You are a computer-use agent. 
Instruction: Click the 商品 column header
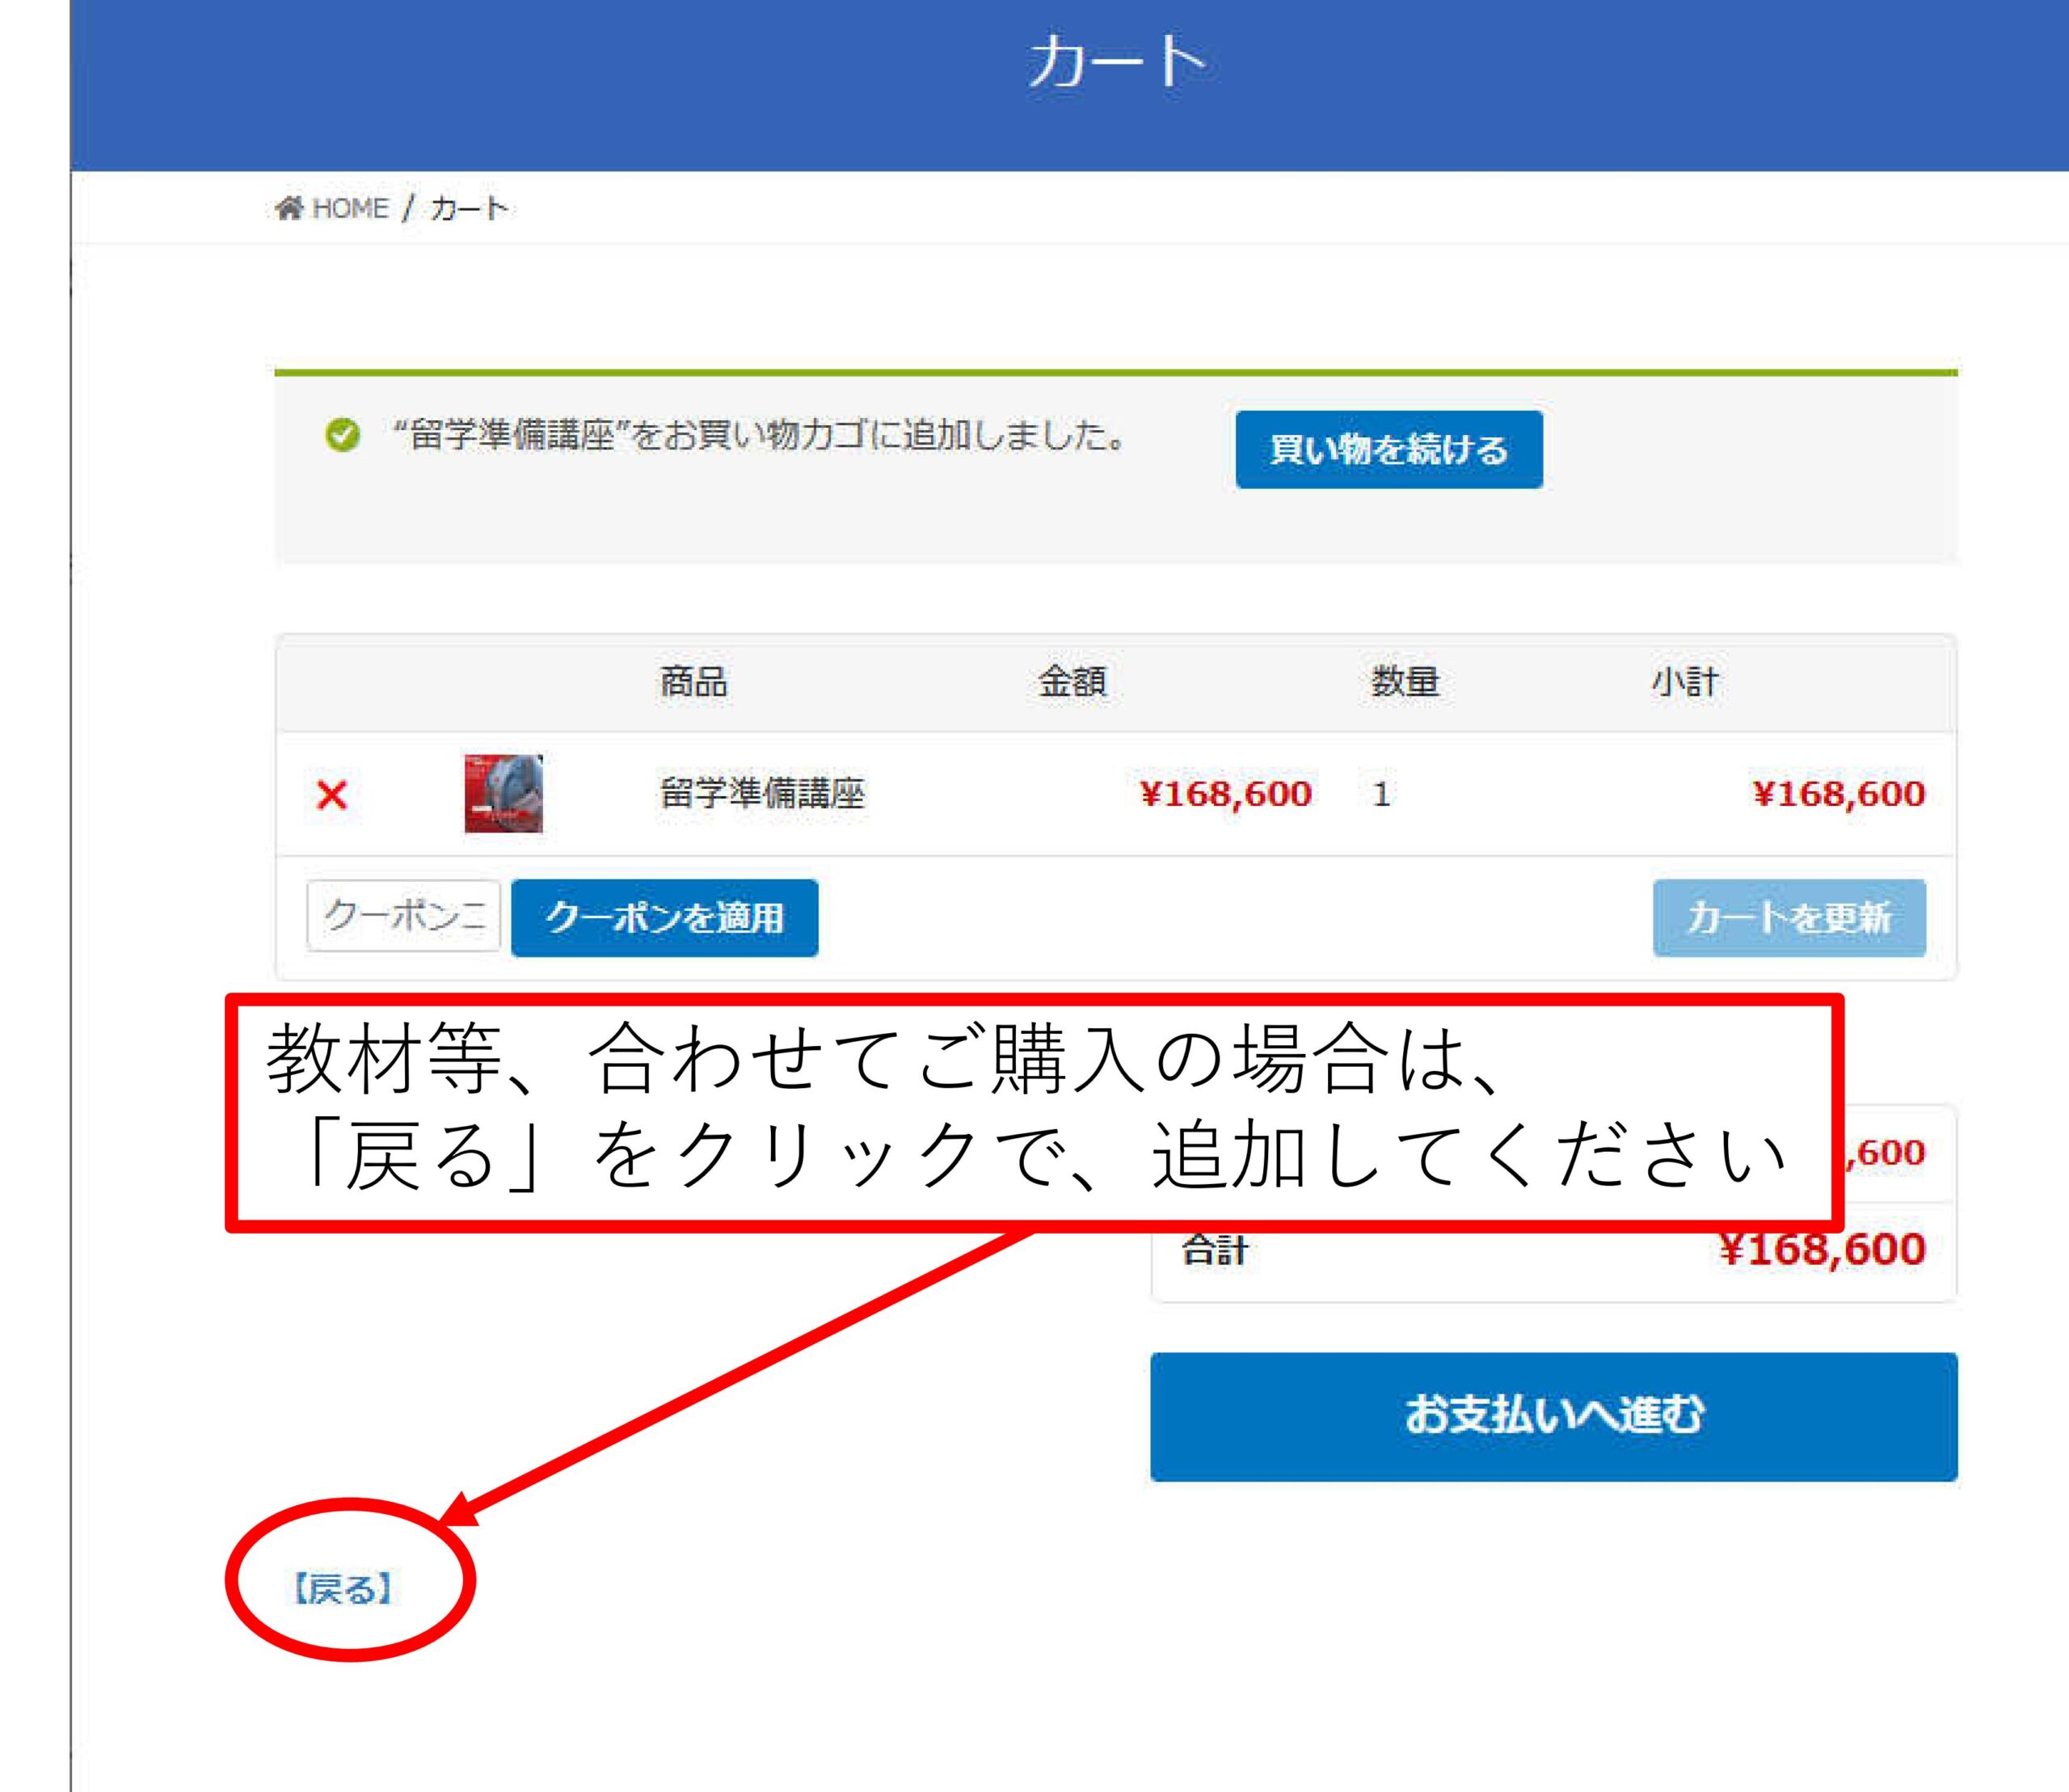coord(693,682)
